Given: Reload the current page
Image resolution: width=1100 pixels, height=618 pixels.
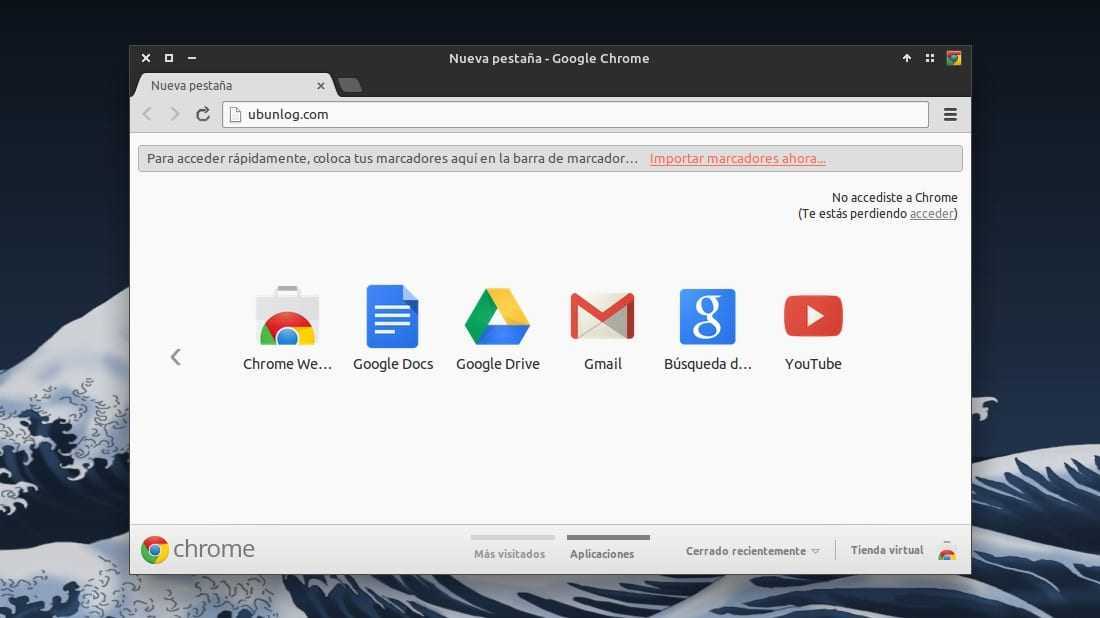Looking at the screenshot, I should tap(203, 114).
